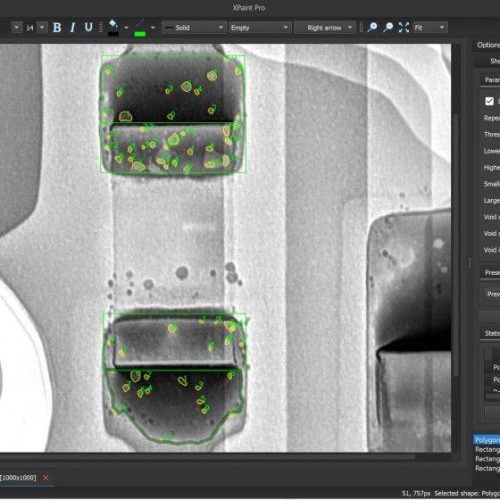Viewport: 500px width, 500px height.
Task: Select the highlighted Polygon shape entry
Action: coord(487,440)
